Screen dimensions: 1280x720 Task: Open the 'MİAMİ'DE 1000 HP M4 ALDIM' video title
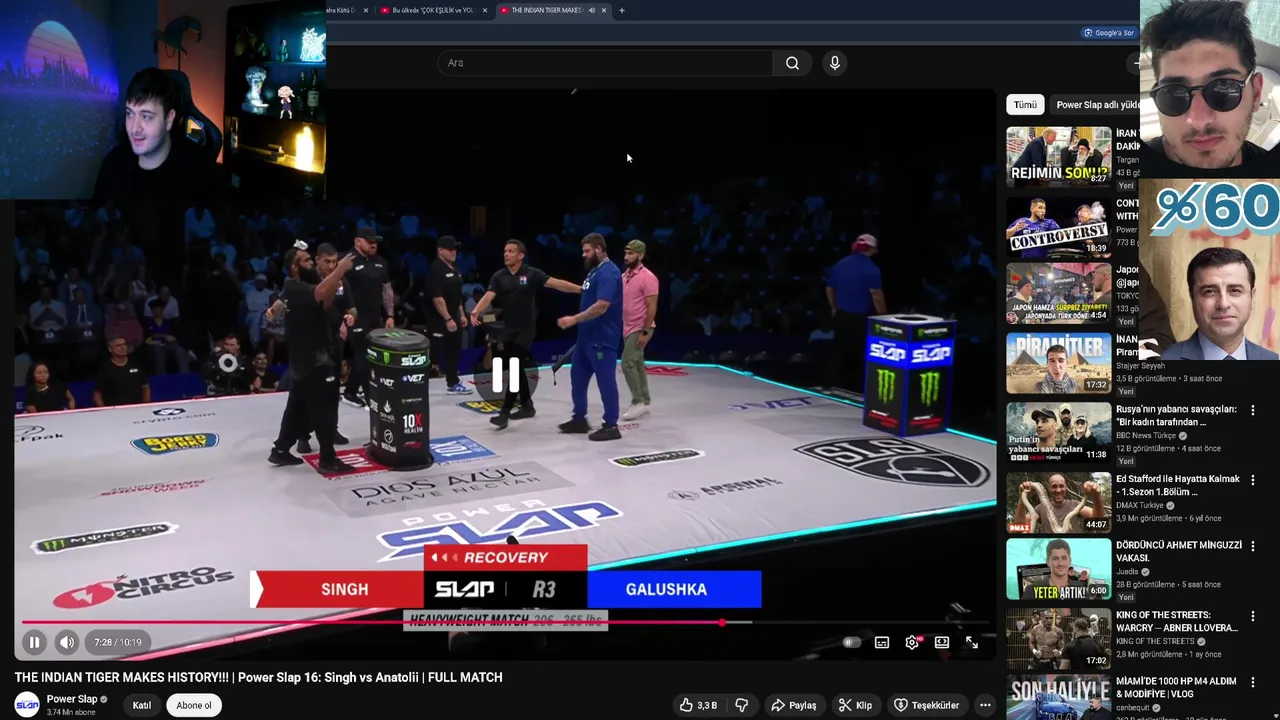click(x=1176, y=687)
